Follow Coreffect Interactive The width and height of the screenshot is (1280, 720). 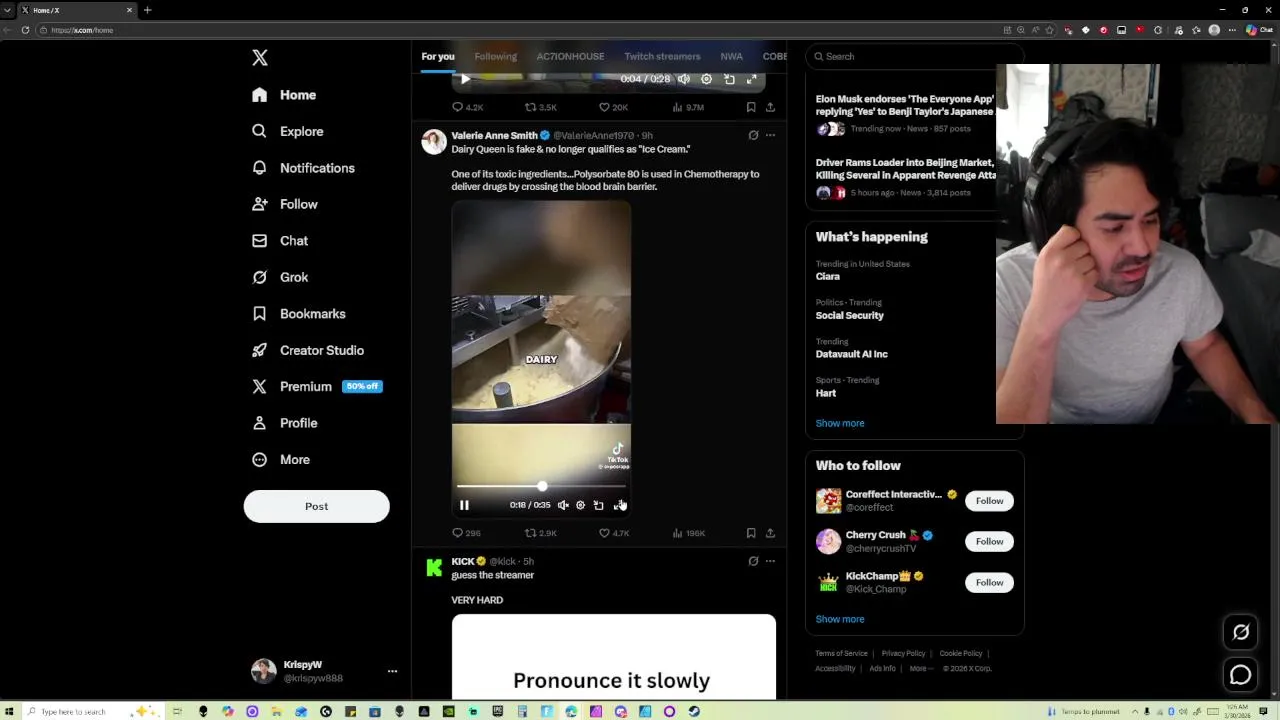989,501
